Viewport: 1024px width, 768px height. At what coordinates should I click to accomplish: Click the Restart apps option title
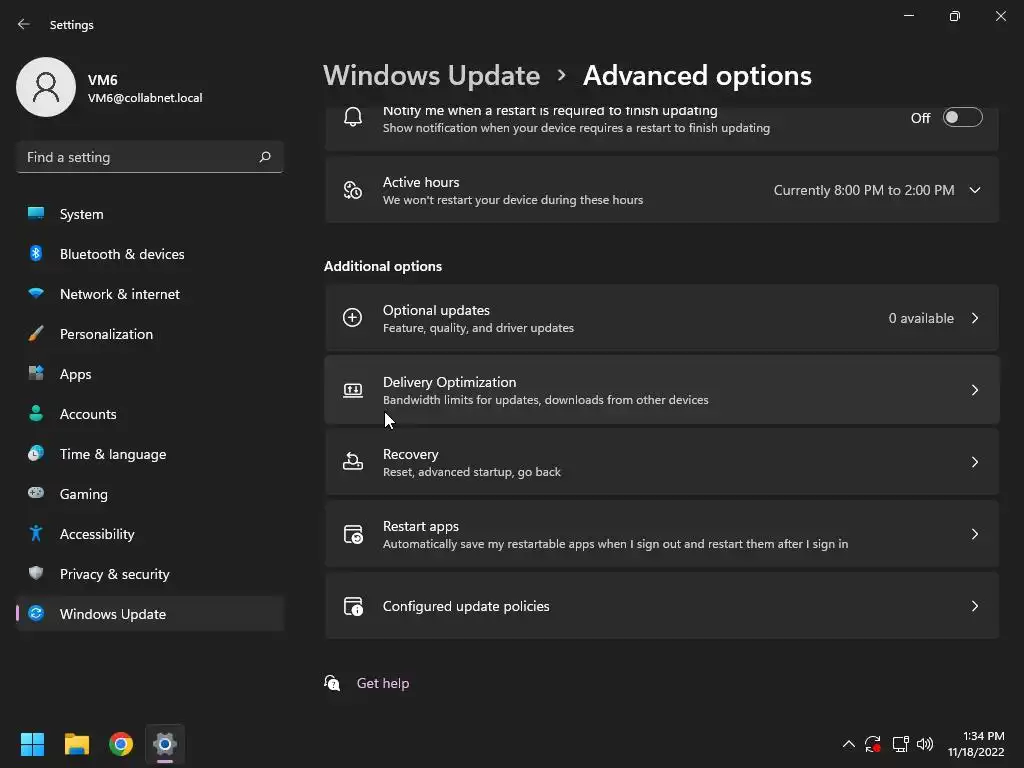tap(421, 526)
